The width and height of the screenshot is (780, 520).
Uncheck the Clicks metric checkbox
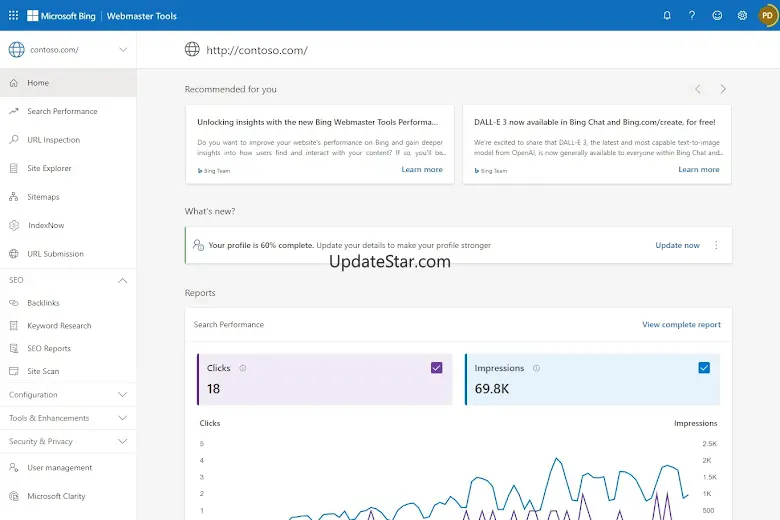pos(437,368)
